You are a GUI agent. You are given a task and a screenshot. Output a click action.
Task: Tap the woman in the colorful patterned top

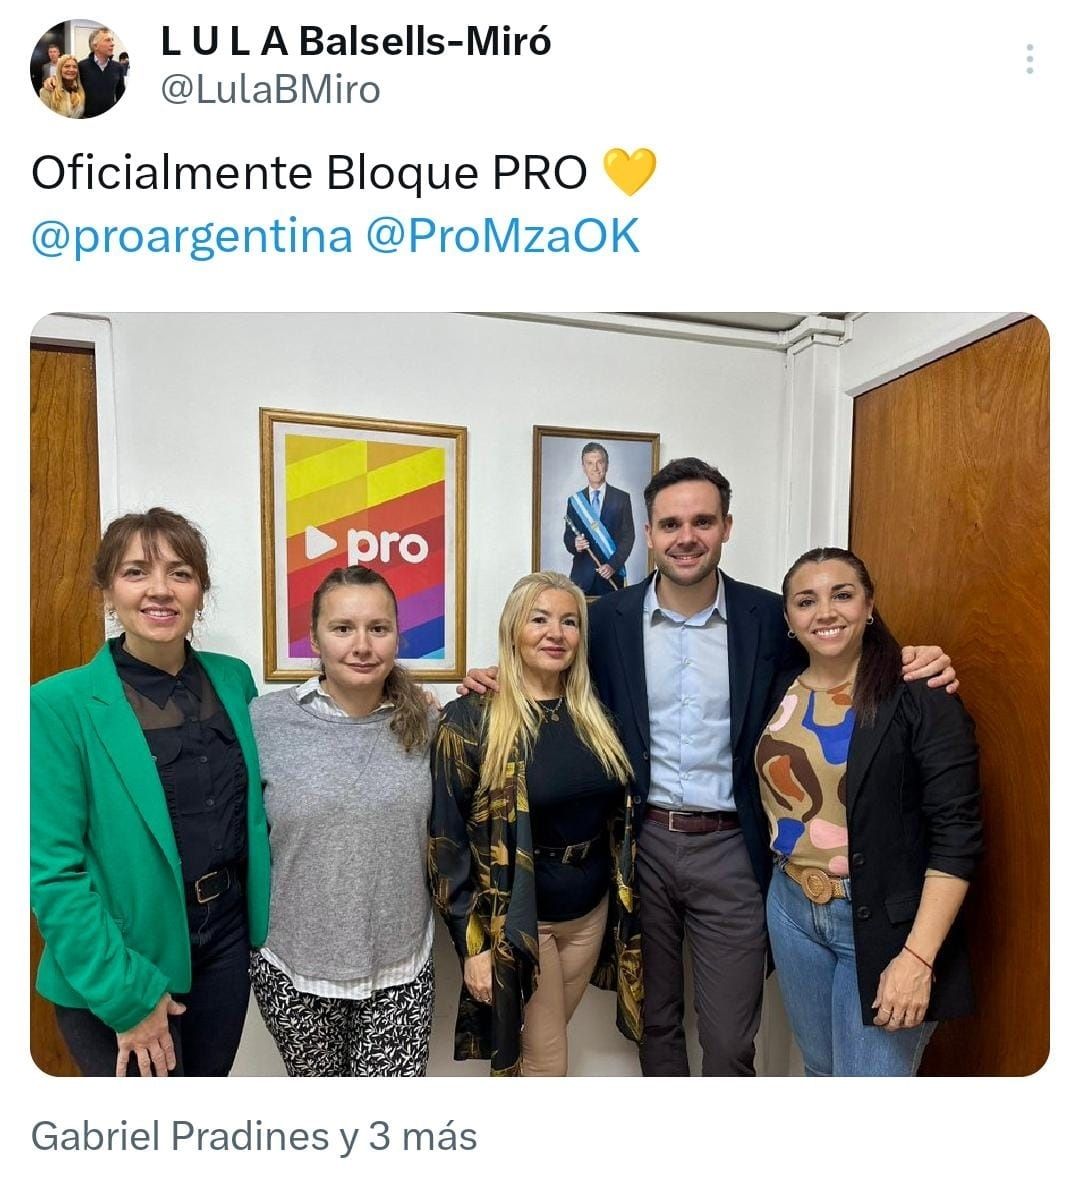click(864, 811)
